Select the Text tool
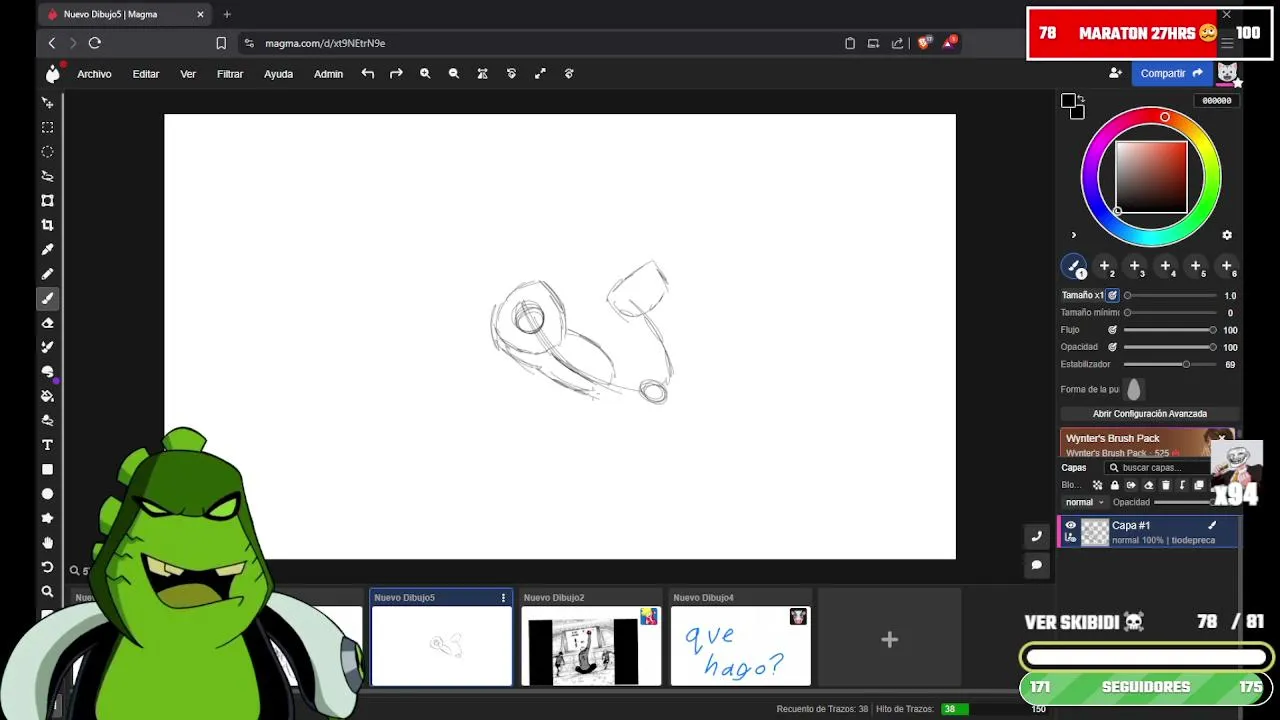Viewport: 1280px width, 720px height. (x=47, y=445)
